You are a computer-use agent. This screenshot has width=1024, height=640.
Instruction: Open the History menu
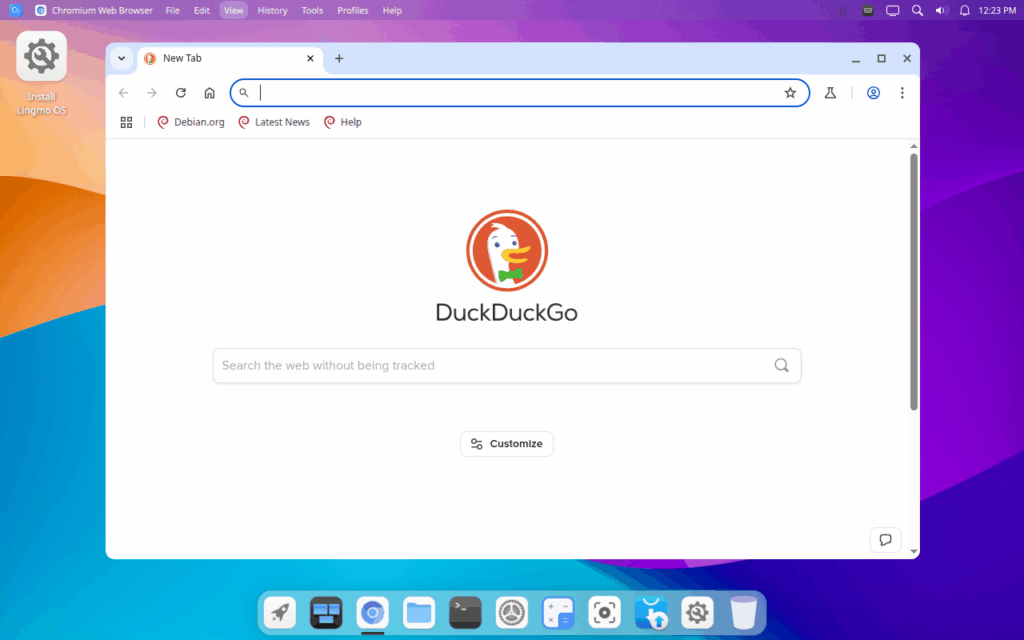pos(272,10)
